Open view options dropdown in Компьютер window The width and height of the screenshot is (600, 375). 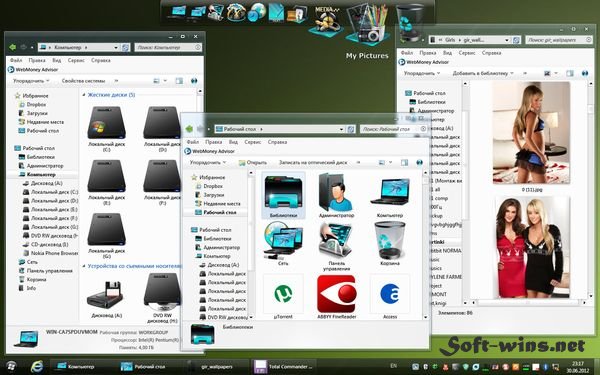(165, 81)
